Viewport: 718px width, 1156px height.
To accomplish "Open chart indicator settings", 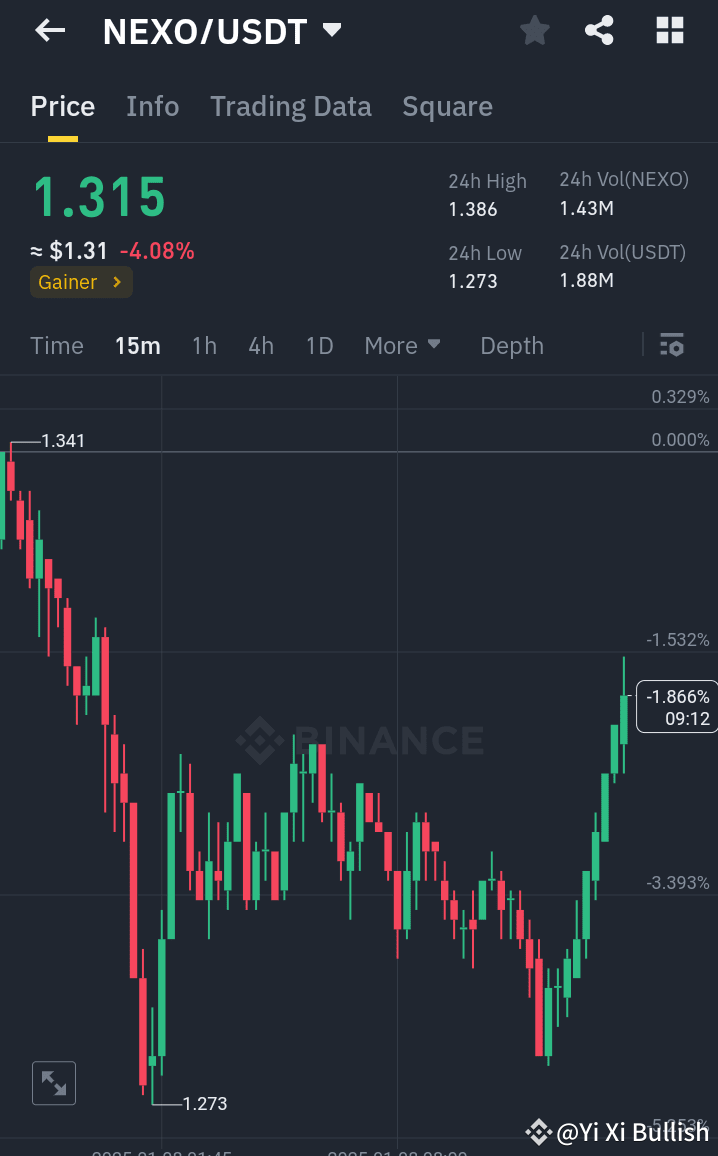I will 672,345.
